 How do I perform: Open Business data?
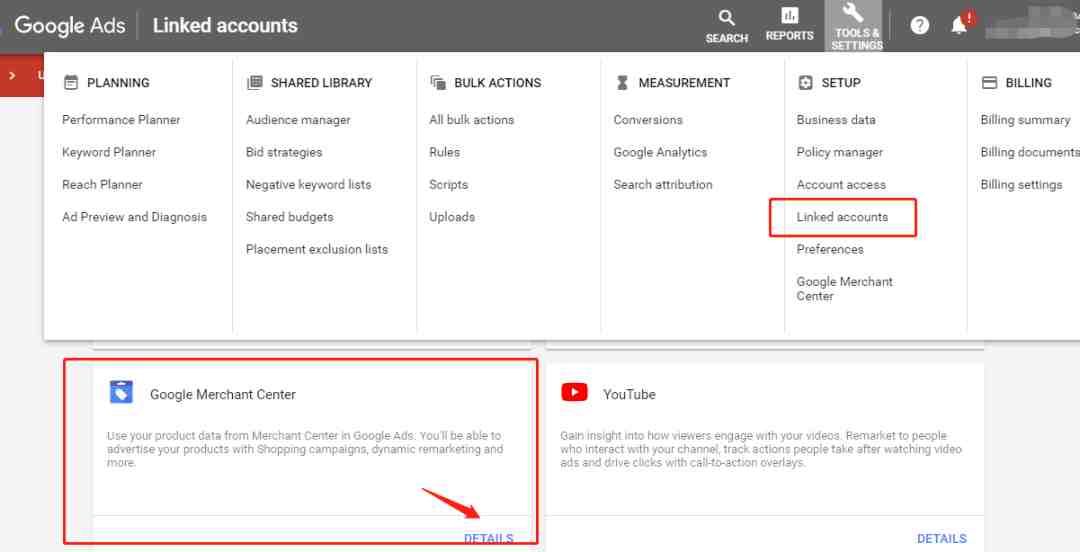(836, 120)
